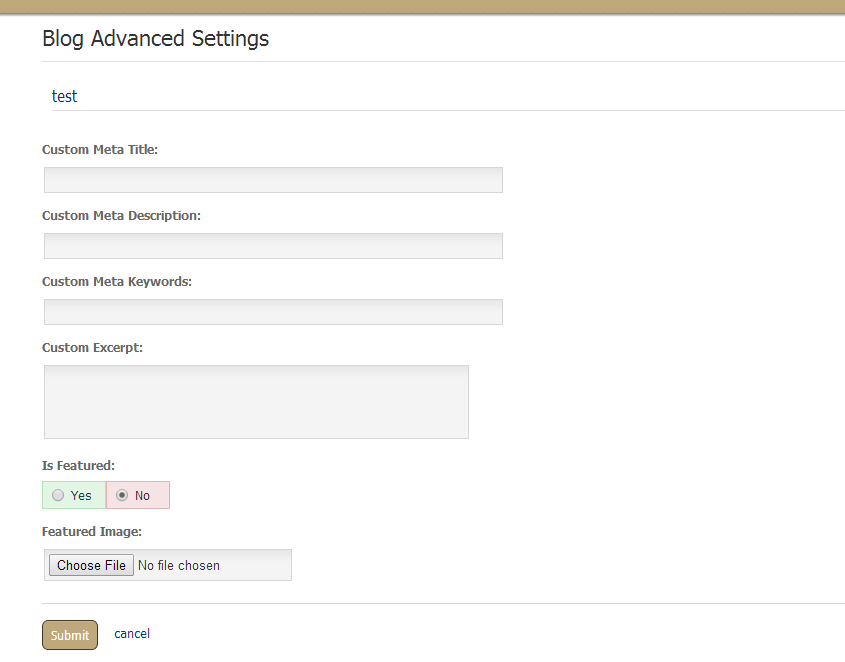
Task: Click the green Yes option box
Action: [x=74, y=495]
